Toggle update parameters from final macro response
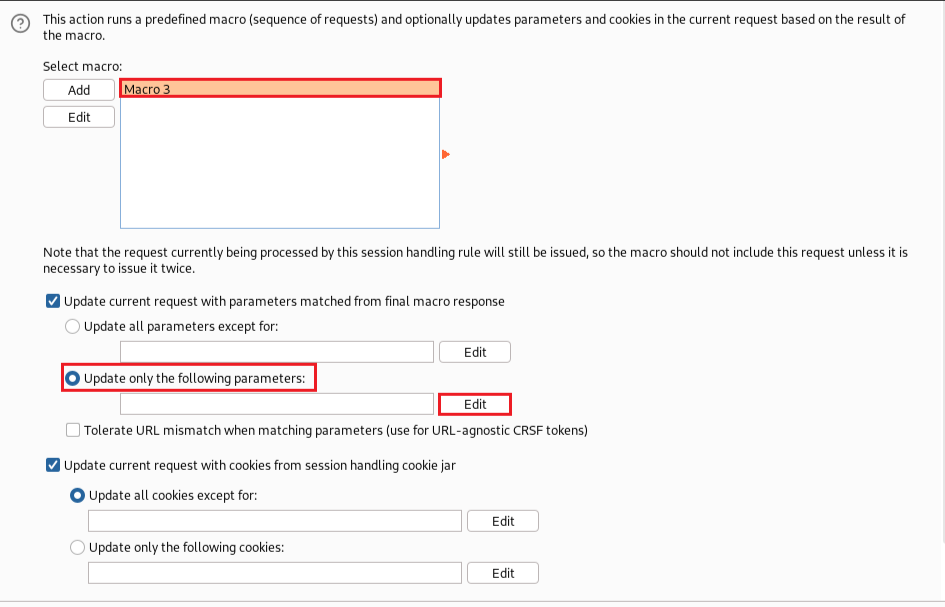Viewport: 945px width, 607px height. 53,301
